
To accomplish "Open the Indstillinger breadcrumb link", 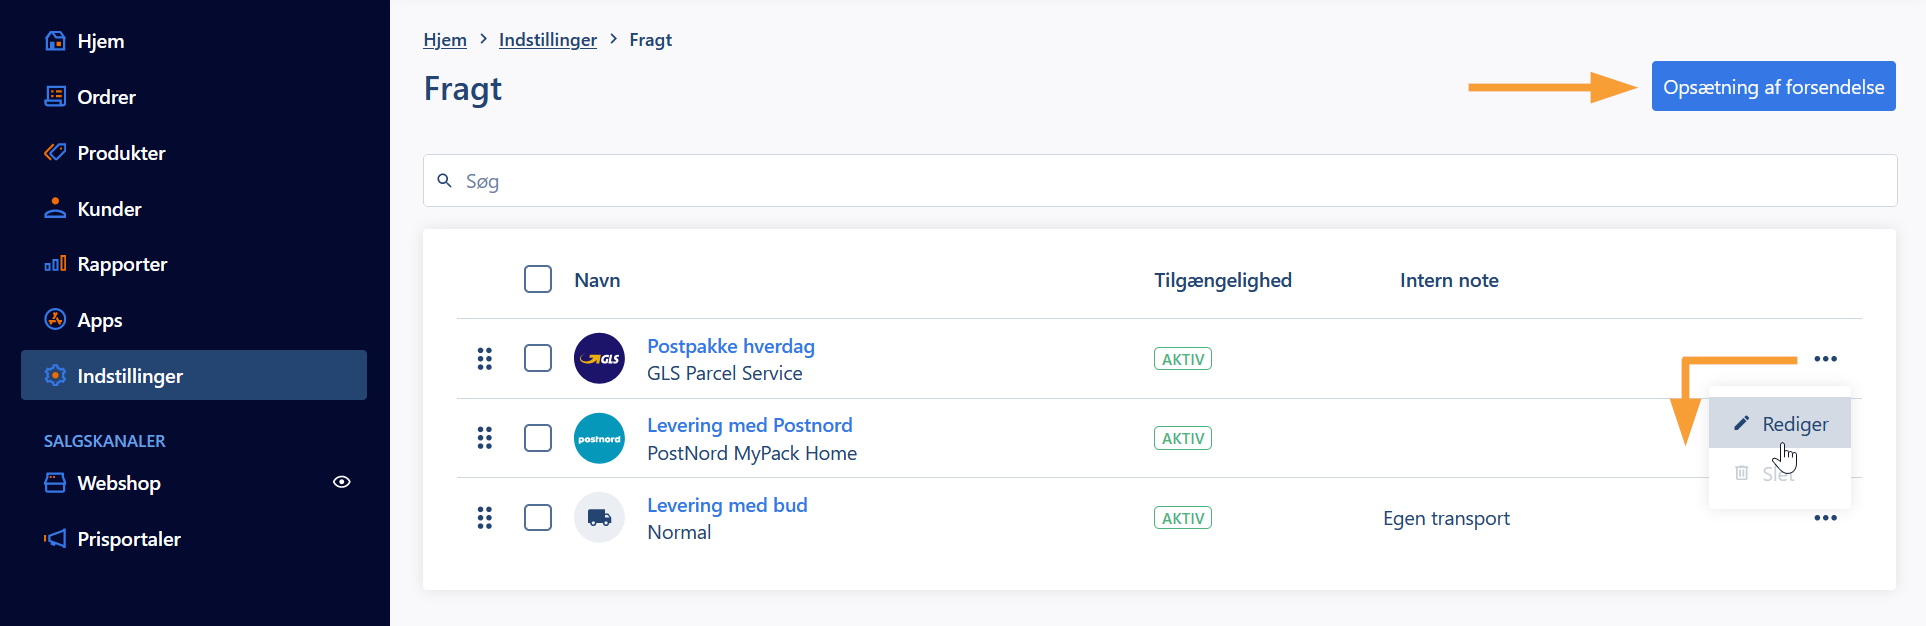I will pyautogui.click(x=548, y=40).
